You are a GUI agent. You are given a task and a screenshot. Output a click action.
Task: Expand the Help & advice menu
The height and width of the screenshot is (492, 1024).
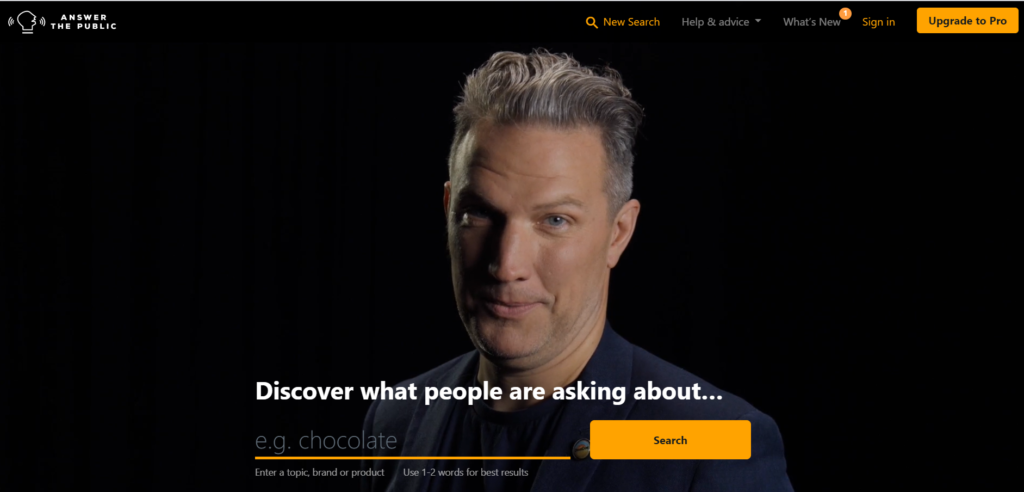click(721, 22)
